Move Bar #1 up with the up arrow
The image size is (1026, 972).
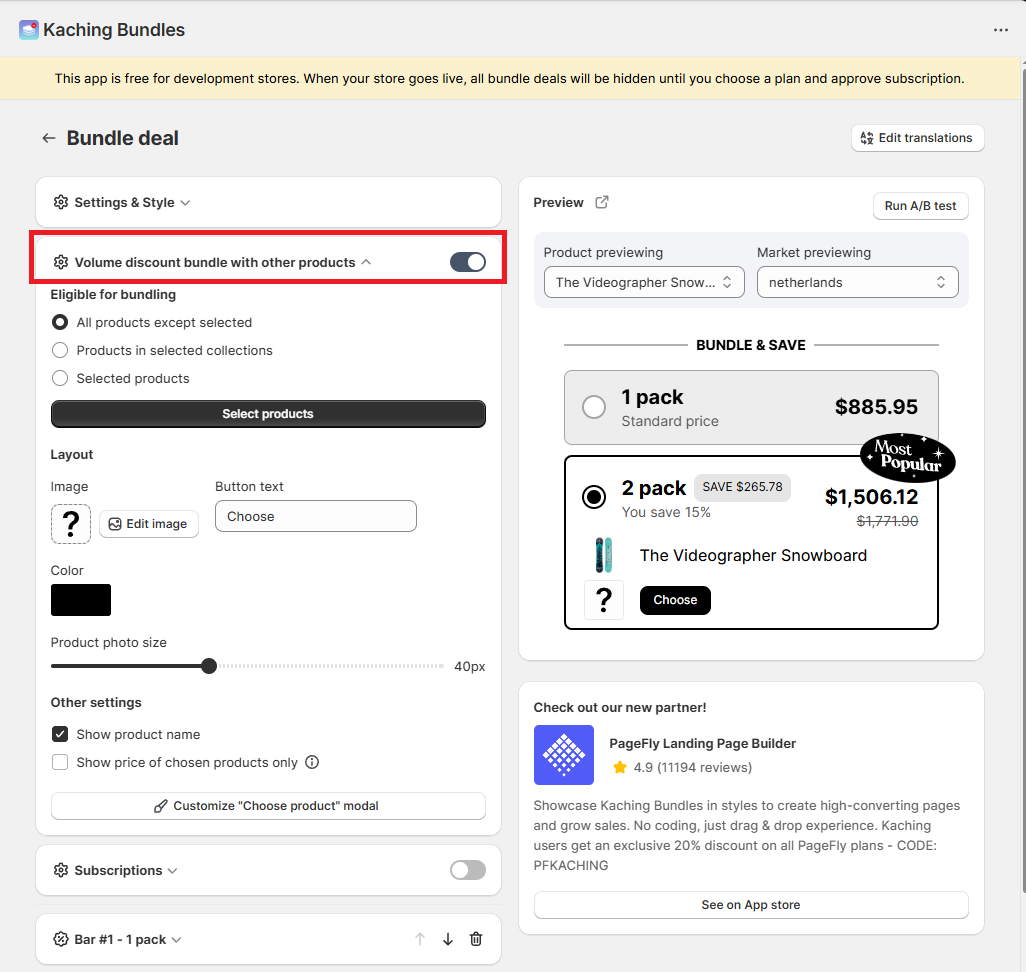[x=420, y=939]
